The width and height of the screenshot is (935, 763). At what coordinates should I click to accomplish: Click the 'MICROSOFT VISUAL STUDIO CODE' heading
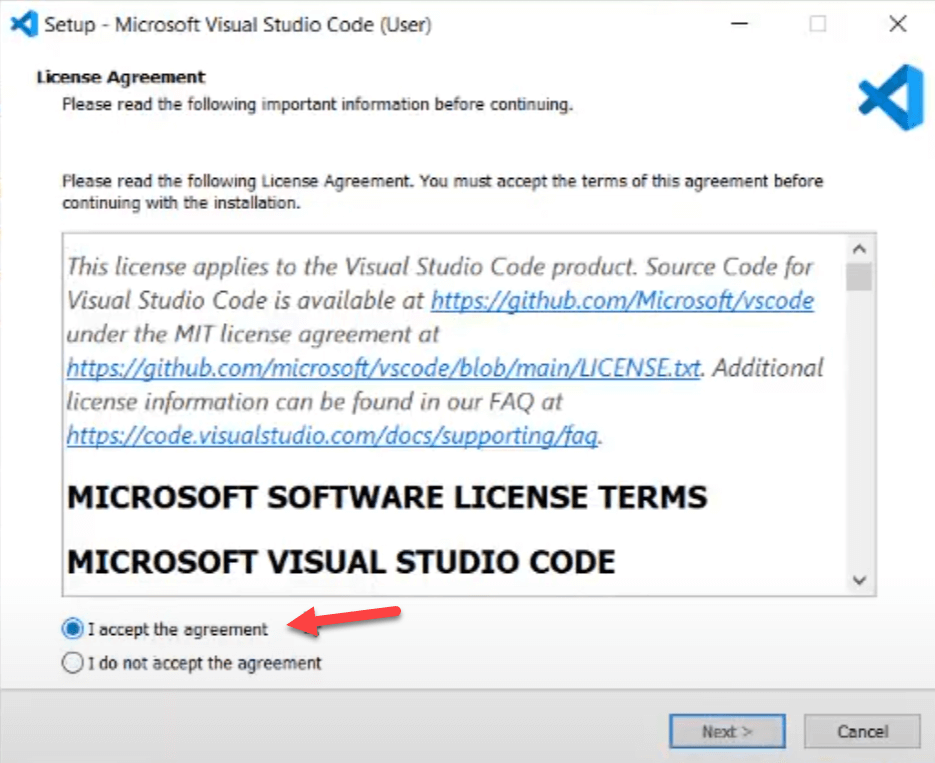[x=341, y=561]
